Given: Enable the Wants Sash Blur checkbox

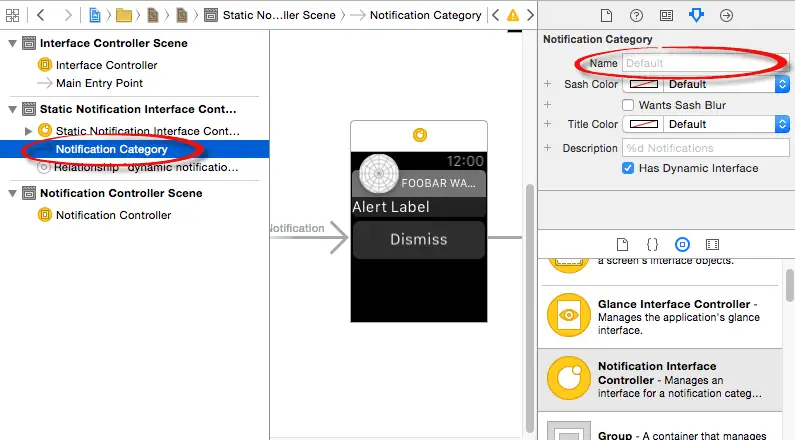Looking at the screenshot, I should pyautogui.click(x=629, y=105).
